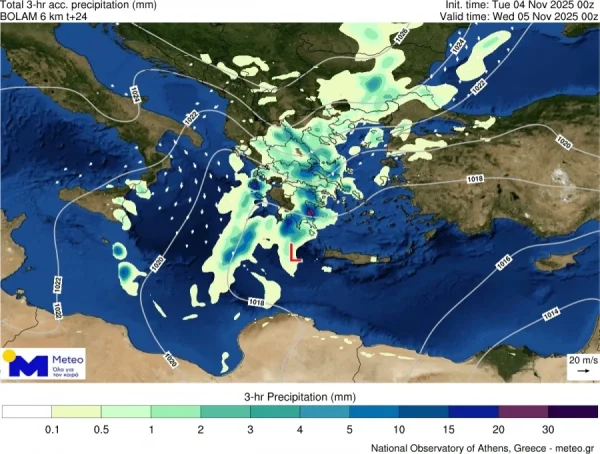The image size is (600, 454).
Task: Select the 1026 isobar label
Action: pos(401,35)
